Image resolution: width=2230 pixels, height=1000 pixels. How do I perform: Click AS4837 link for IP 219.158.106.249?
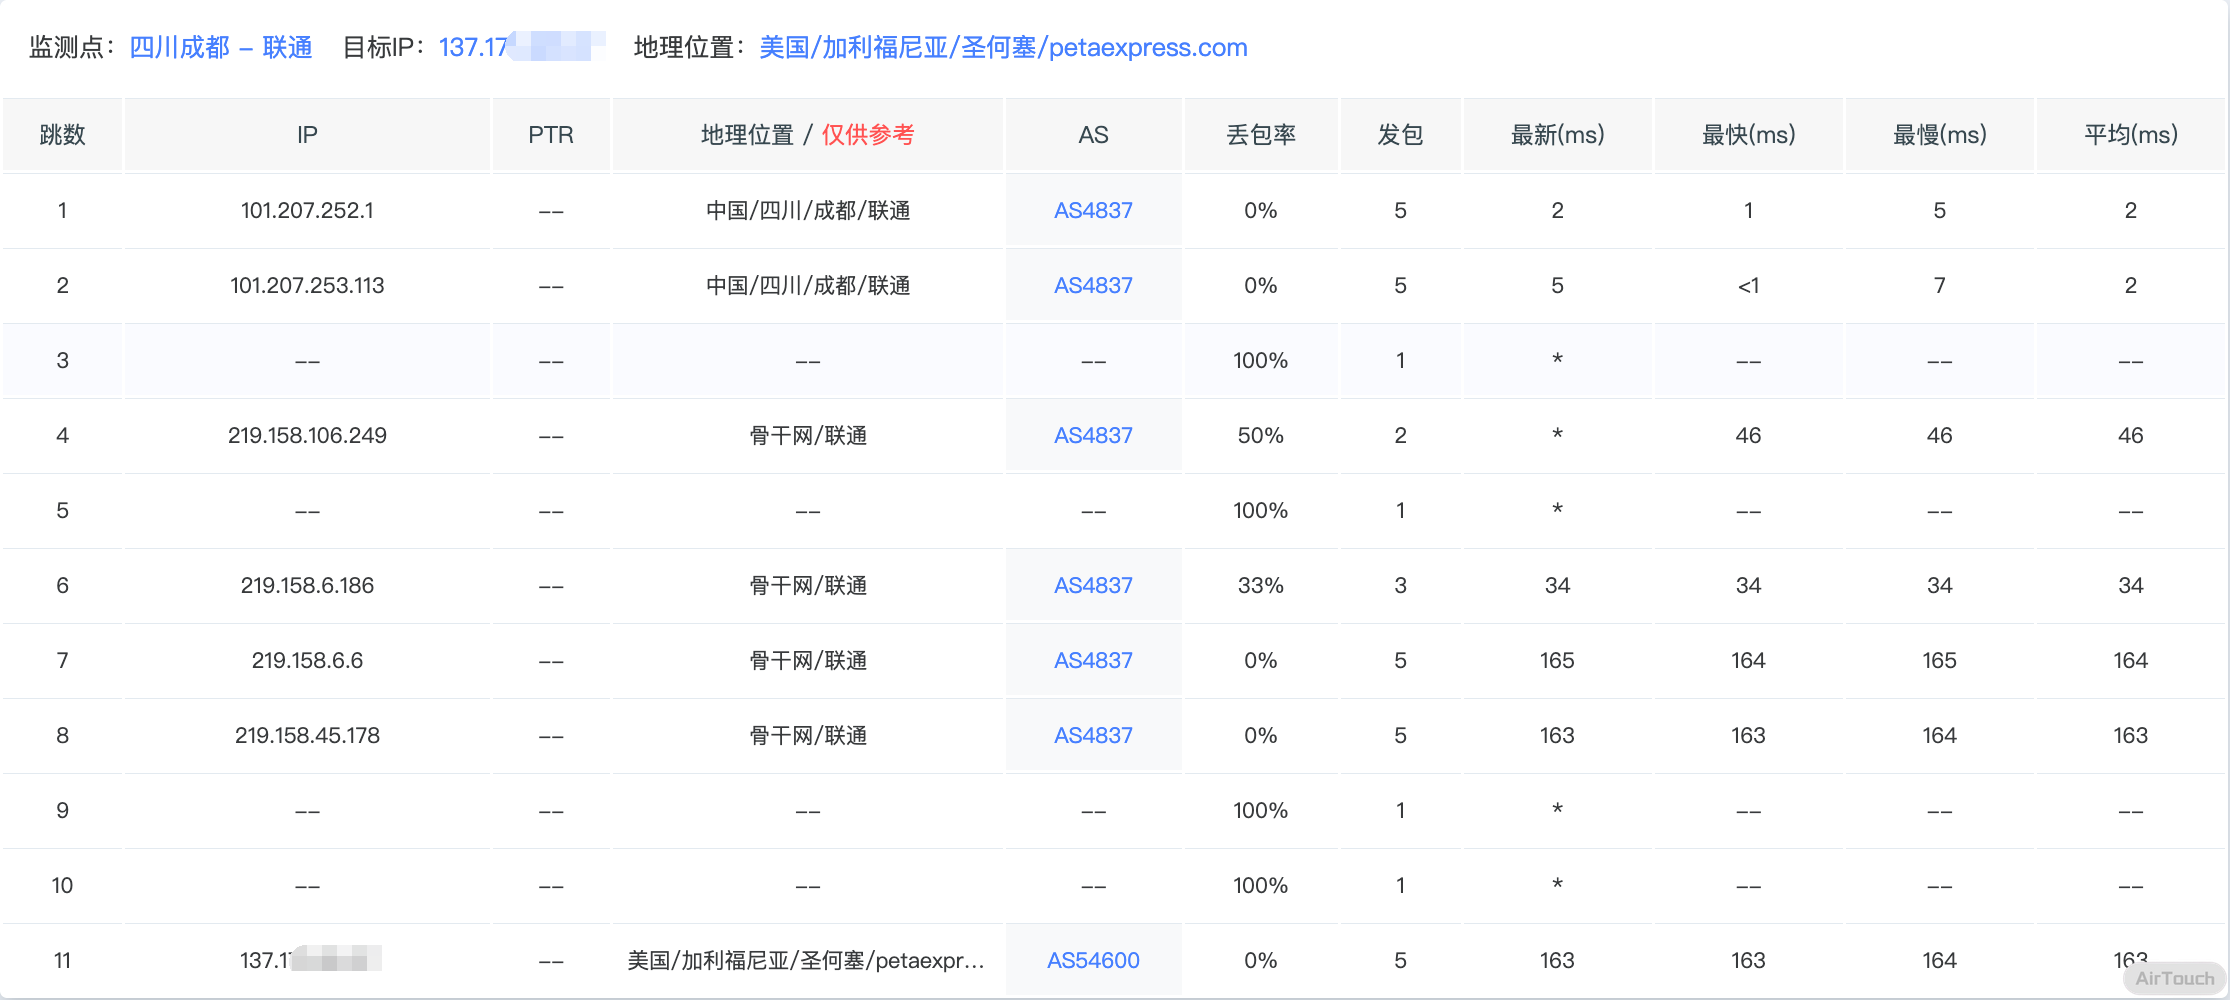(1093, 435)
